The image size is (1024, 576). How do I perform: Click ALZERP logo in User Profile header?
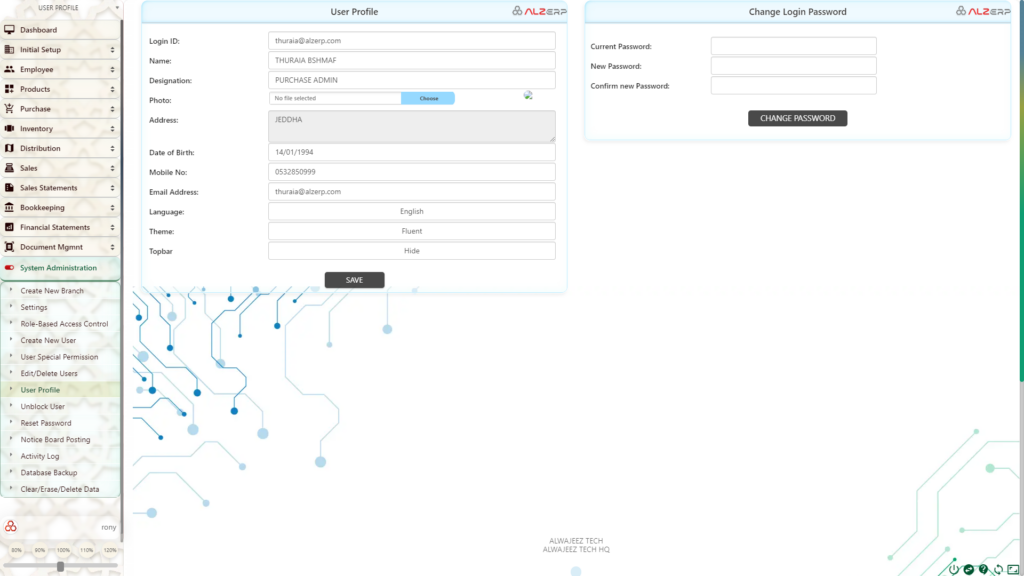[x=539, y=11]
